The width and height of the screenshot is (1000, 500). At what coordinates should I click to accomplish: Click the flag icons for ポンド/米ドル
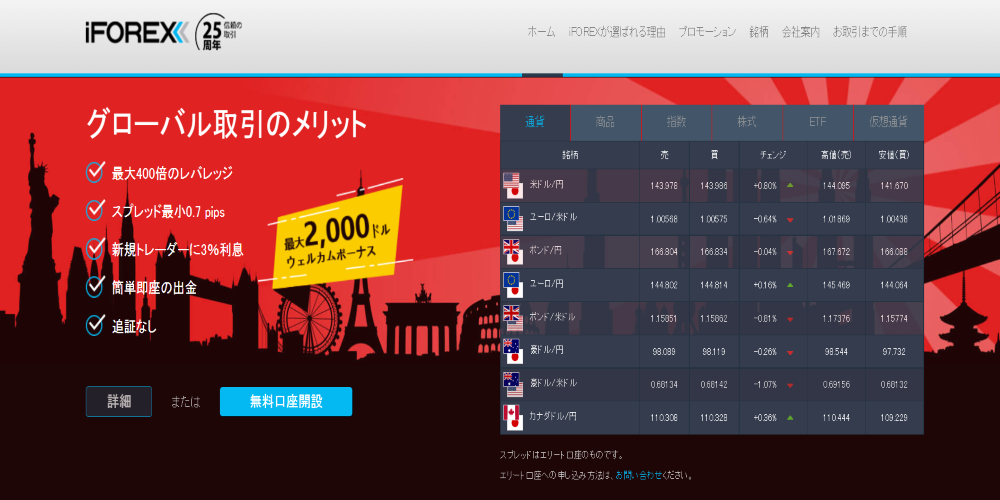pos(513,318)
